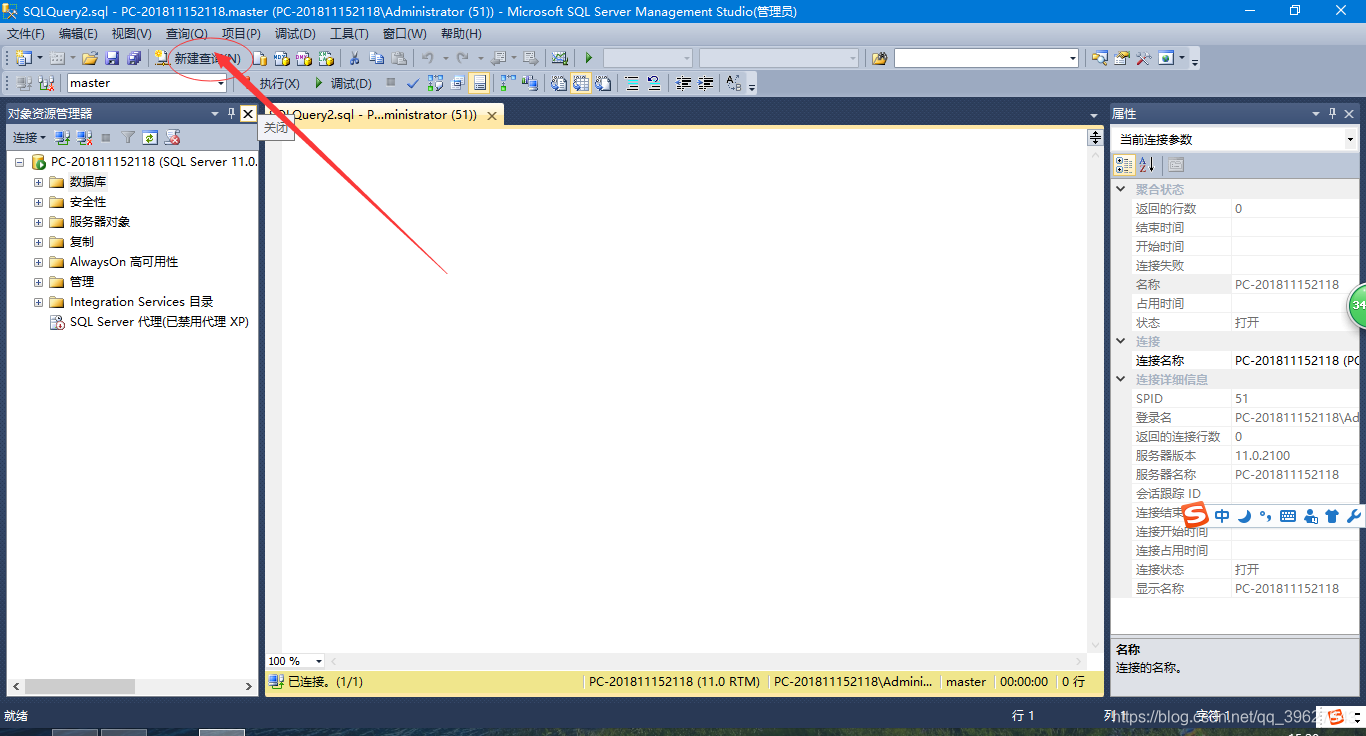1366x736 pixels.
Task: Open the 视图(V) View menu
Action: point(131,34)
